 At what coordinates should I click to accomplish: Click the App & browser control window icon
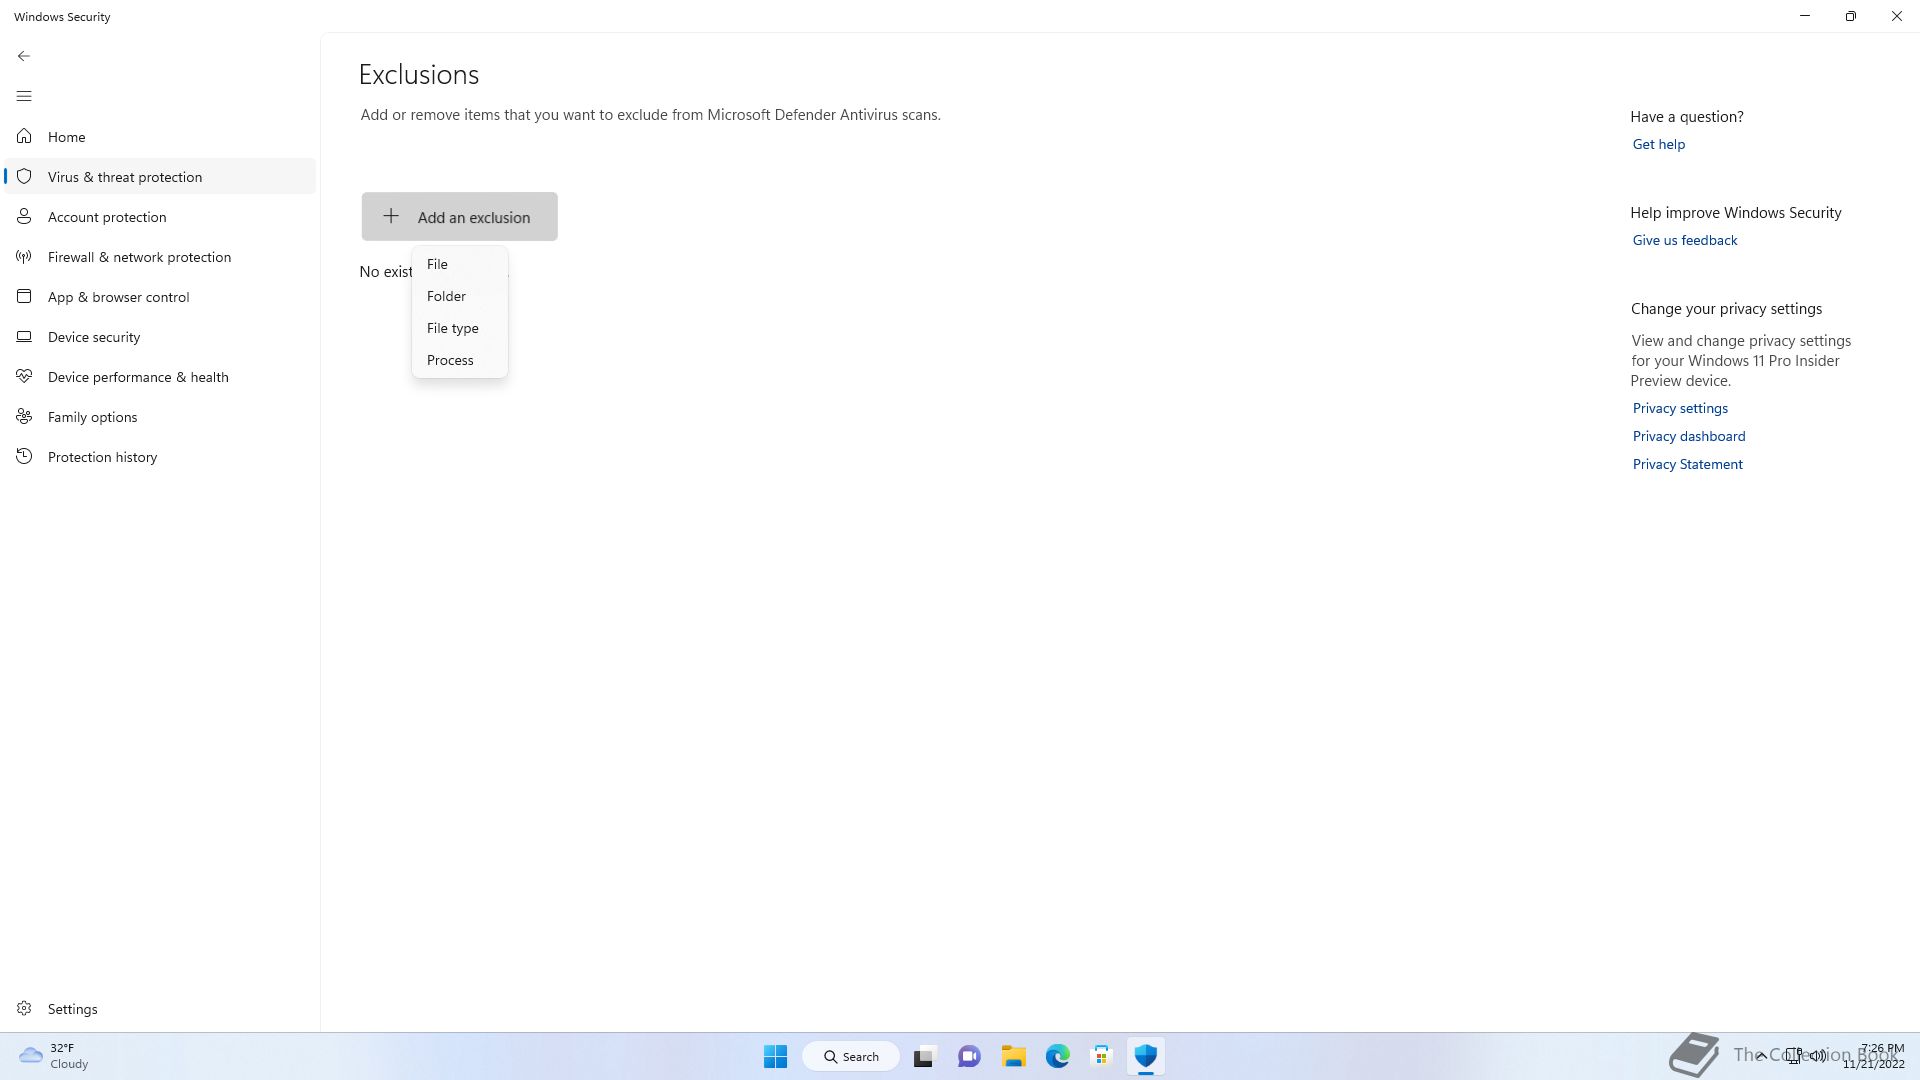click(24, 296)
